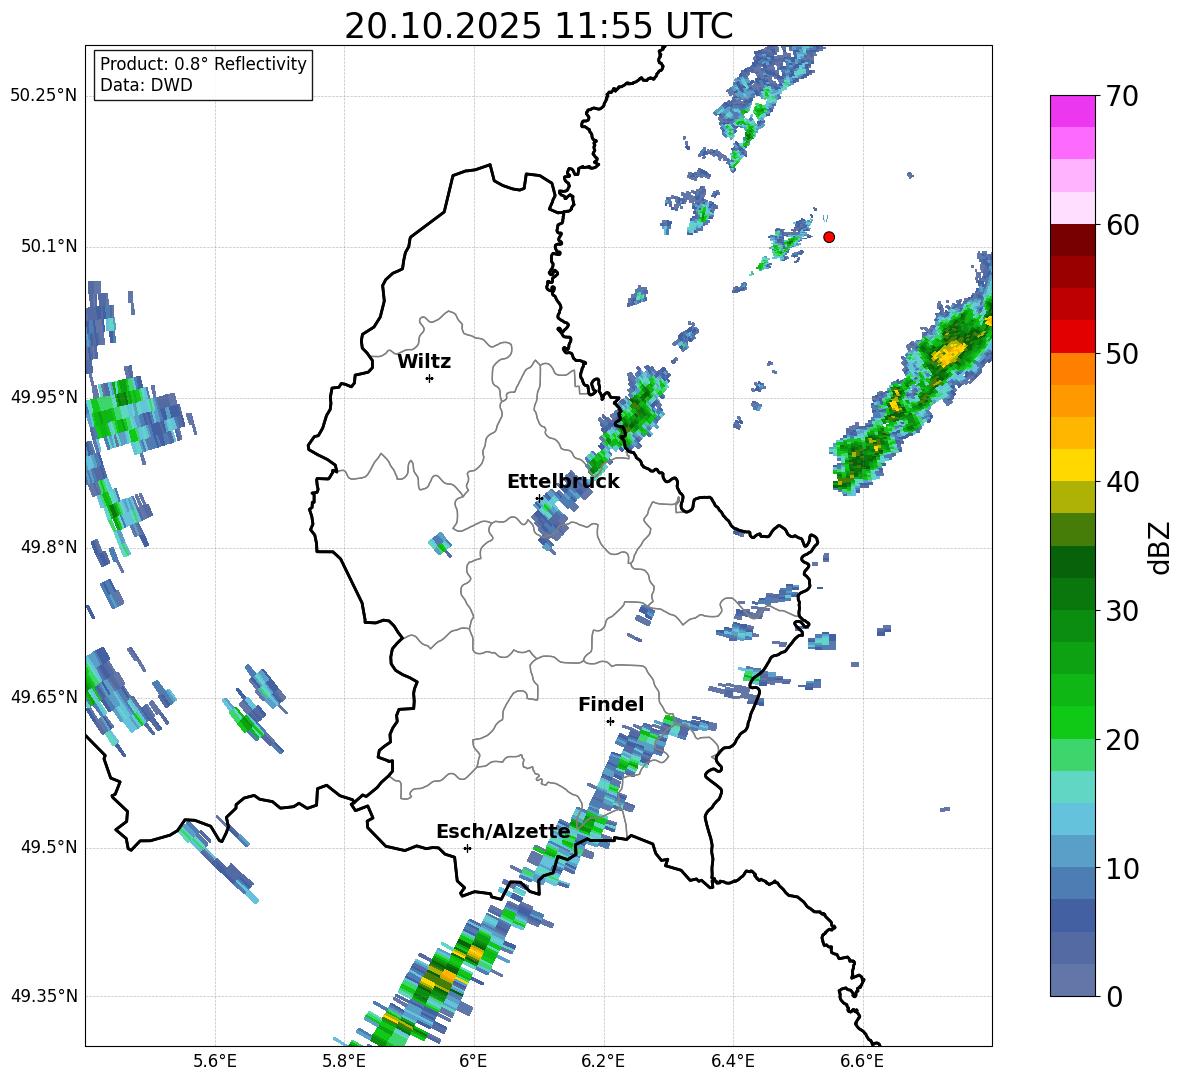Click the Wiltz city label
1184x1081 pixels.
(x=424, y=362)
